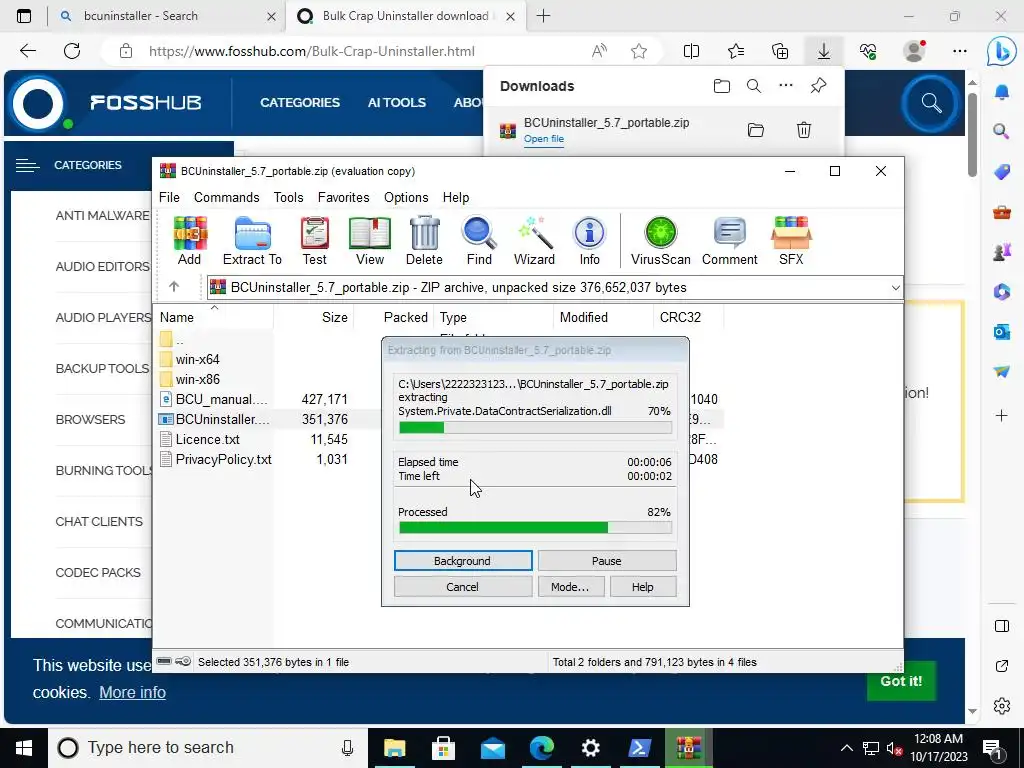This screenshot has height=768, width=1024.
Task: Cancel the extraction
Action: click(x=463, y=586)
